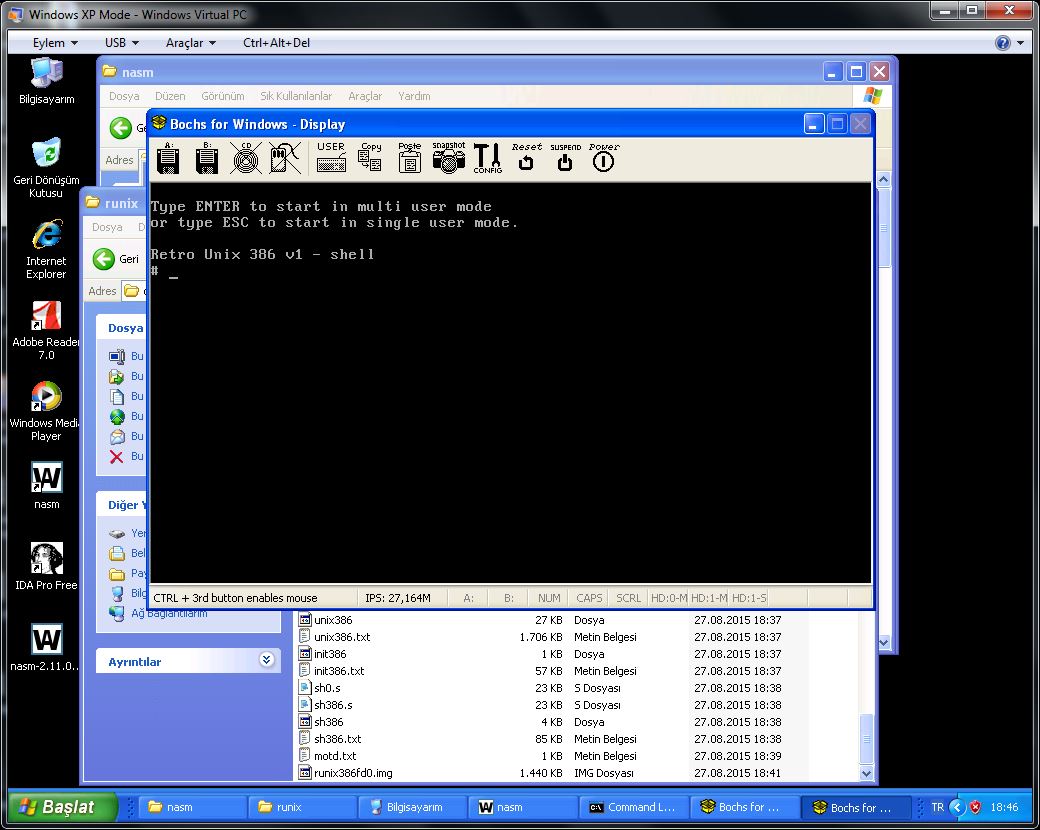The height and width of the screenshot is (830, 1040).
Task: Send Ctrl+Alt+Del to virtual machine
Action: [276, 43]
